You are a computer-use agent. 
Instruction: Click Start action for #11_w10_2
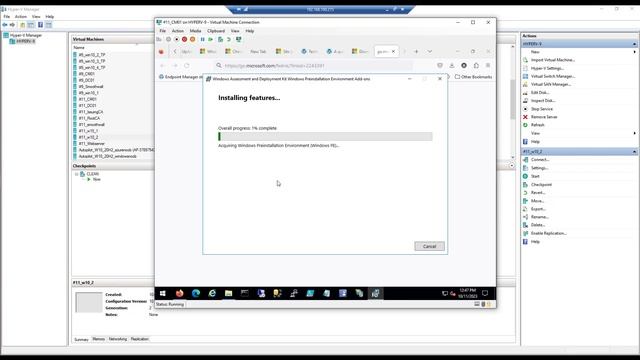[x=535, y=176]
